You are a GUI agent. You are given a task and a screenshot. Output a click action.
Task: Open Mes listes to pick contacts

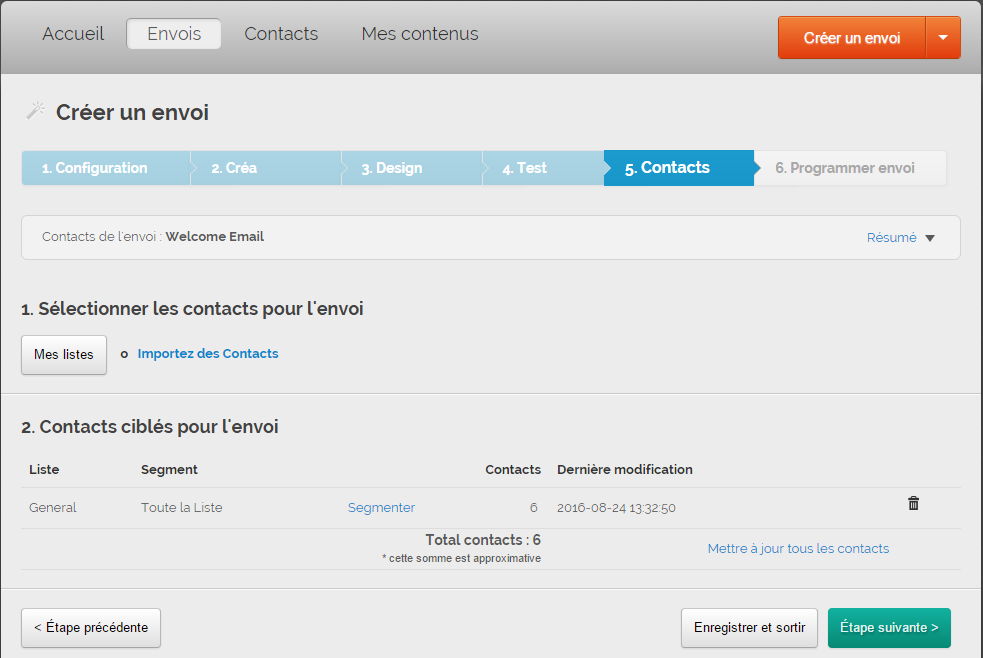point(64,355)
